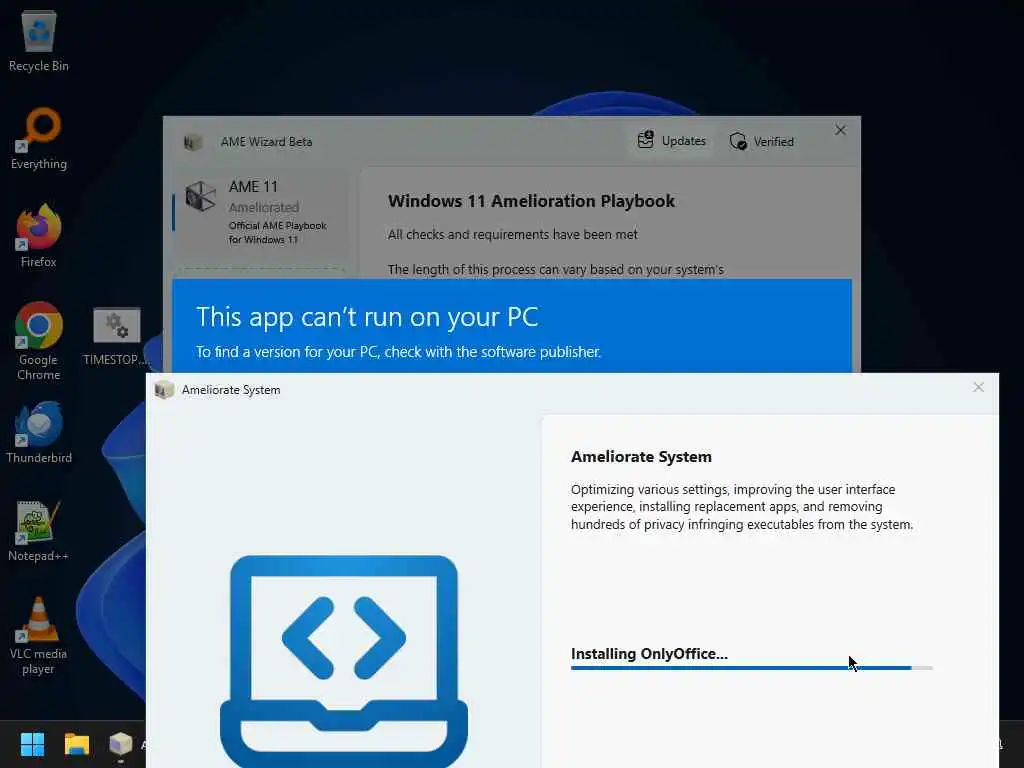Click the Installing OnlyOffice progress bar

[x=752, y=668]
